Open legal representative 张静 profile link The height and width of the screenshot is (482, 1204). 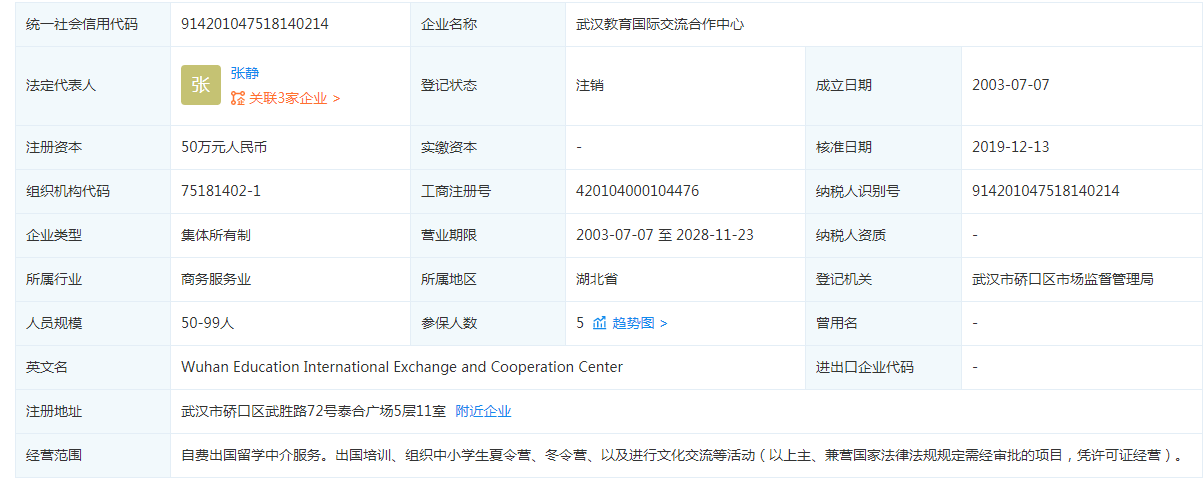pos(245,73)
